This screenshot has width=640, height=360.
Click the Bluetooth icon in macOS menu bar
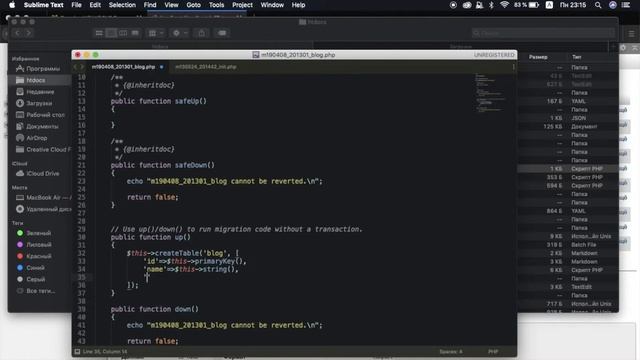[x=491, y=5]
